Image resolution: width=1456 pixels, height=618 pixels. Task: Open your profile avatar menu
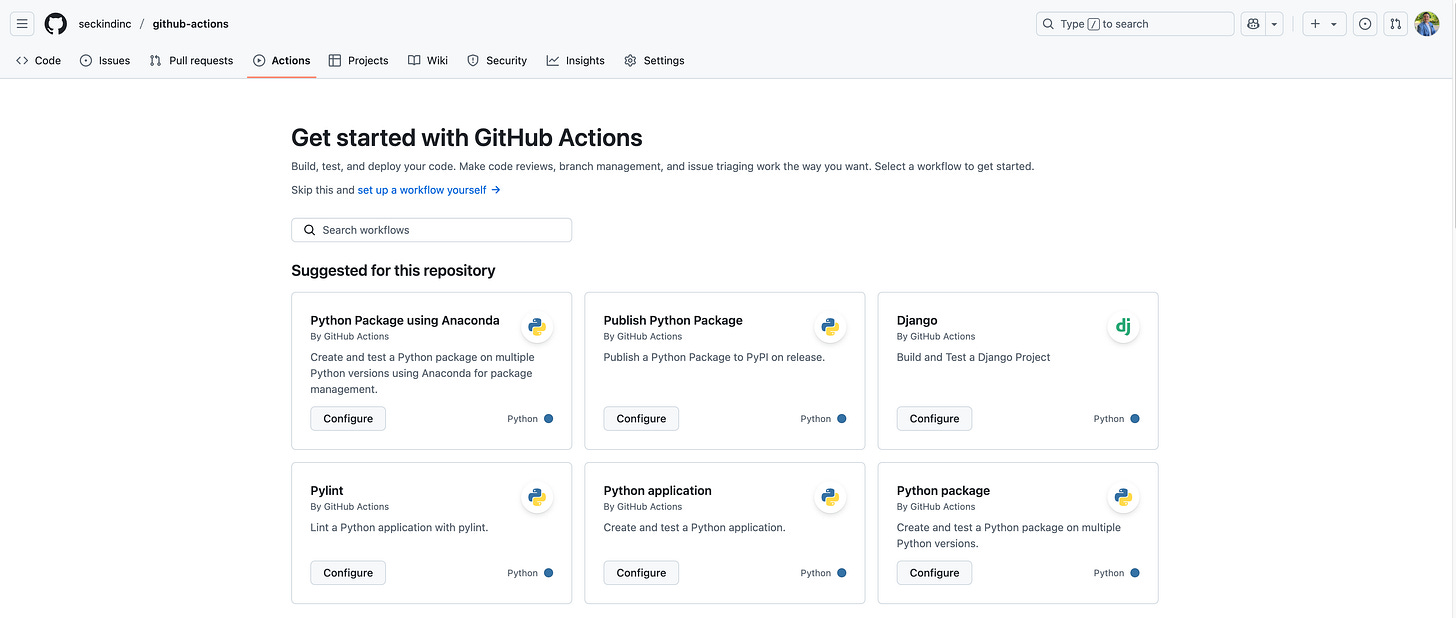pyautogui.click(x=1427, y=23)
